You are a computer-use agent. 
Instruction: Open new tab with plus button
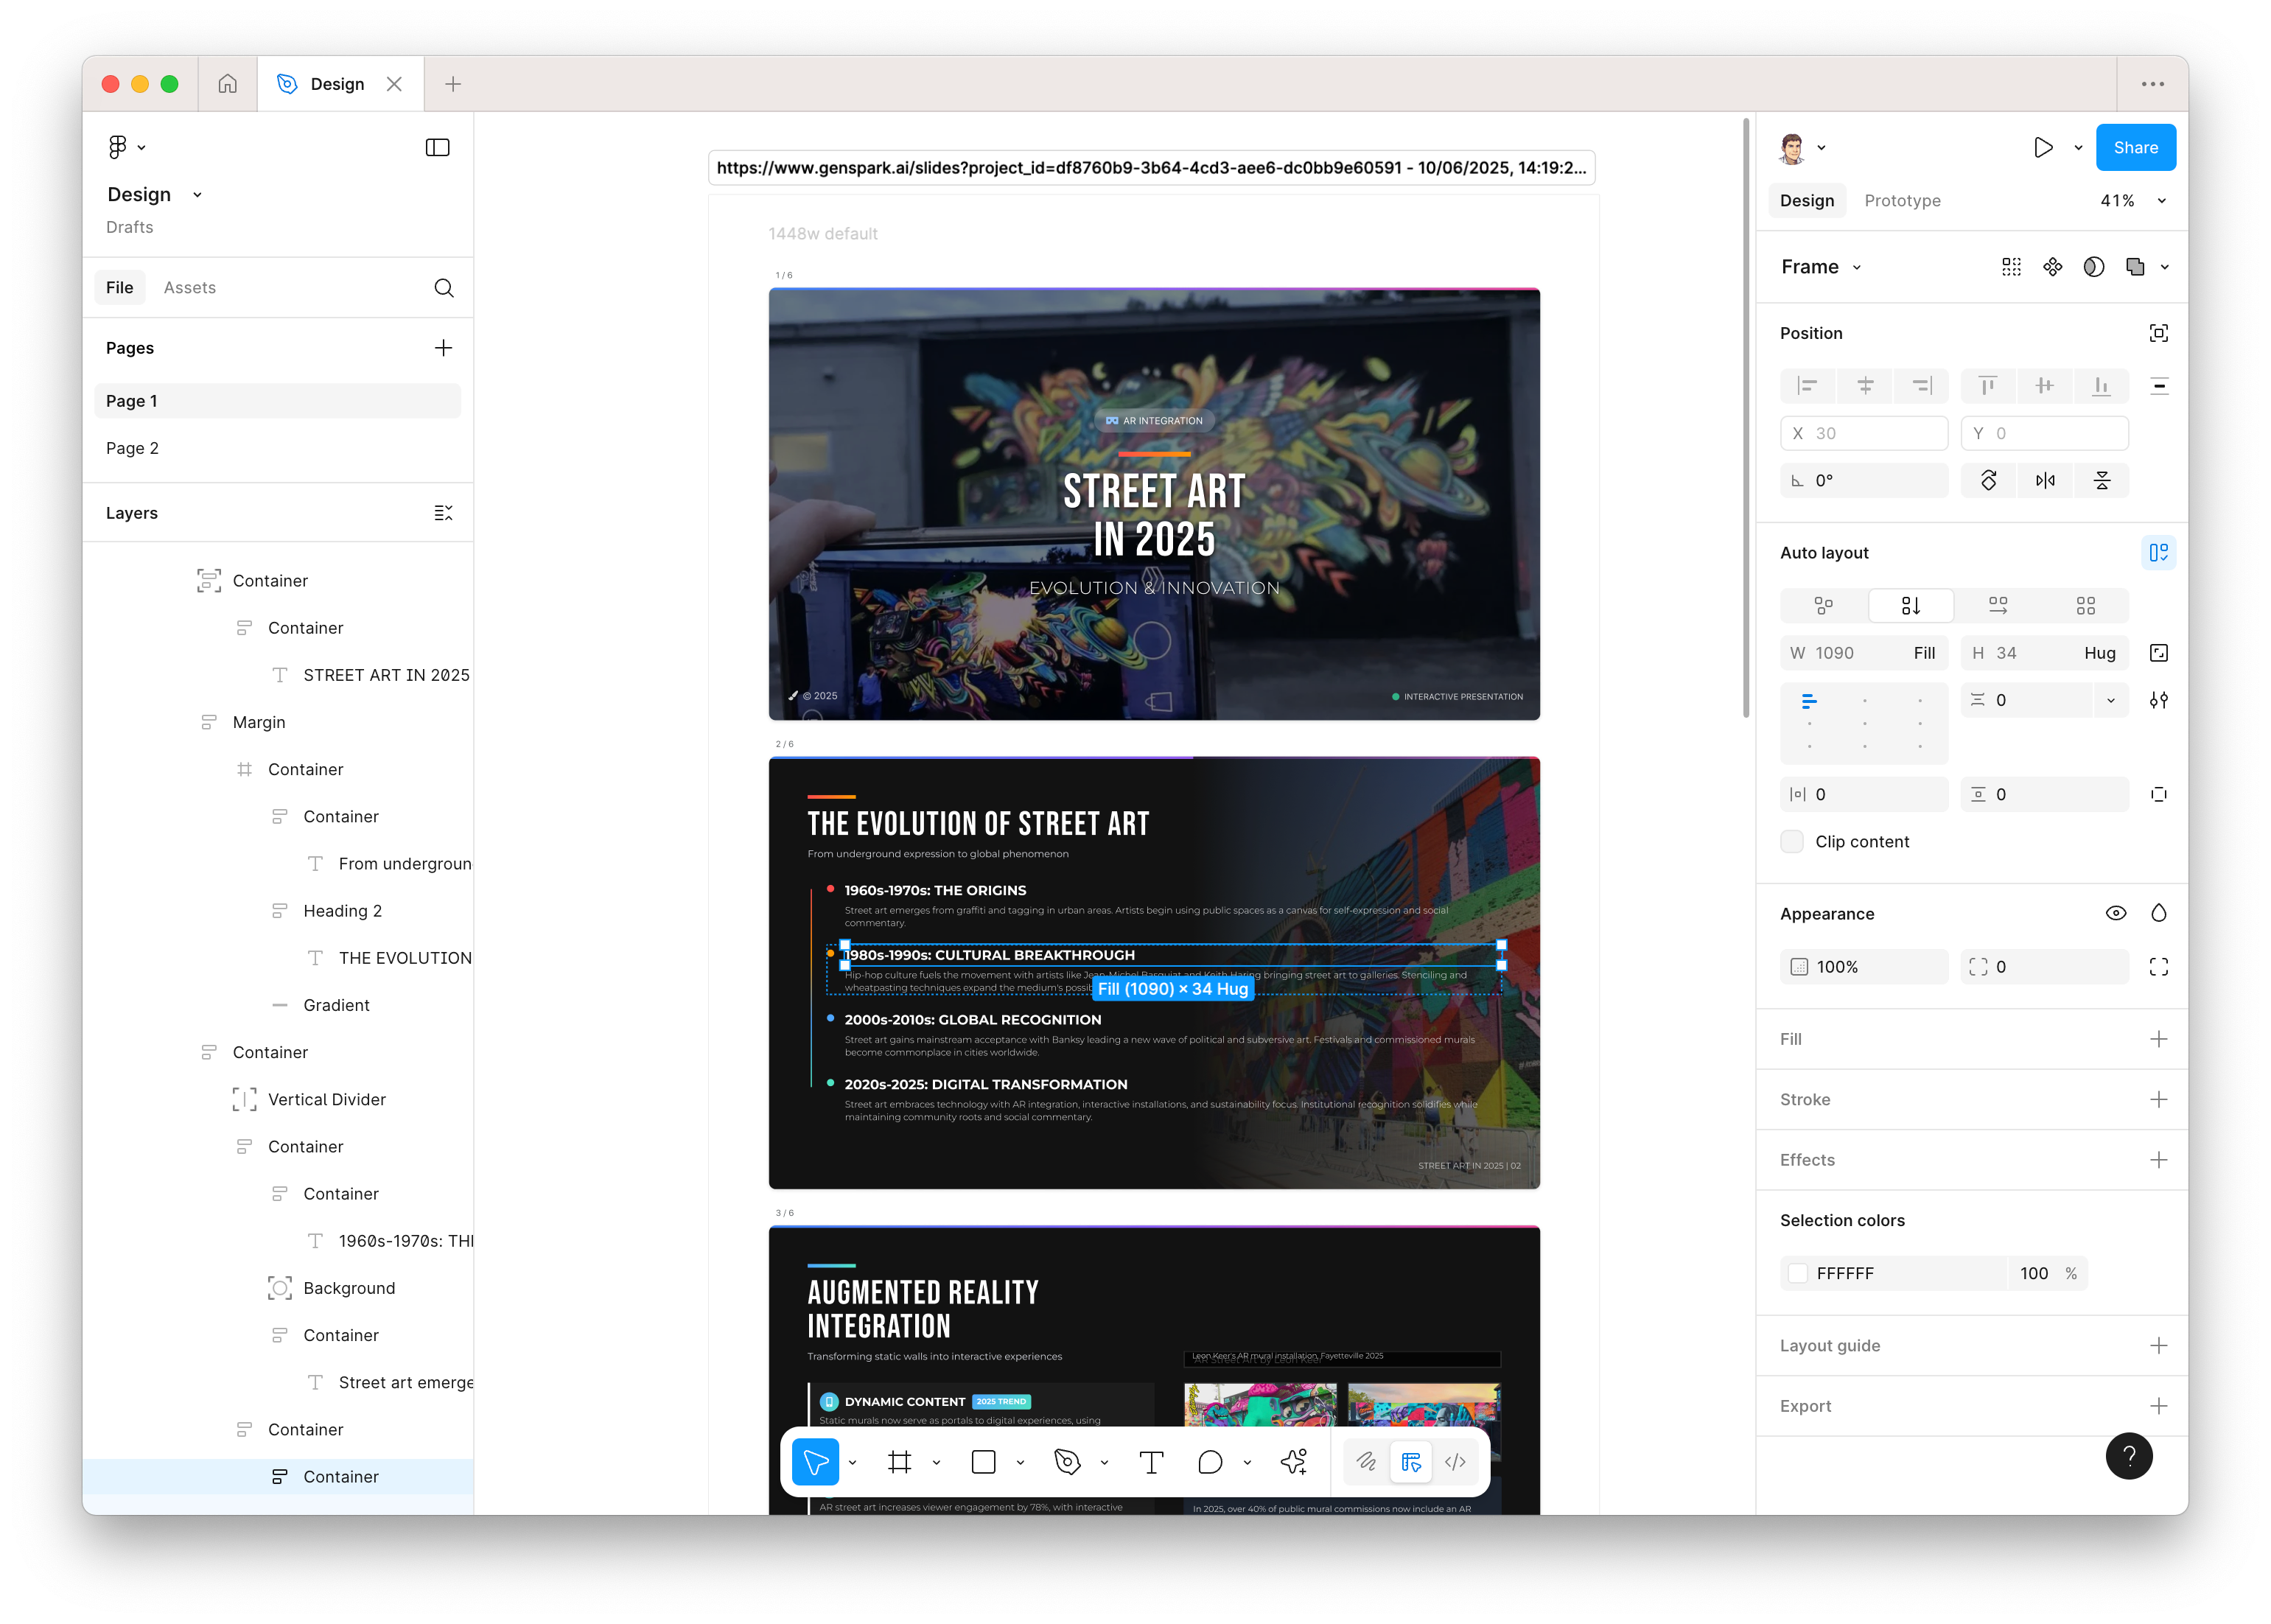tap(453, 84)
